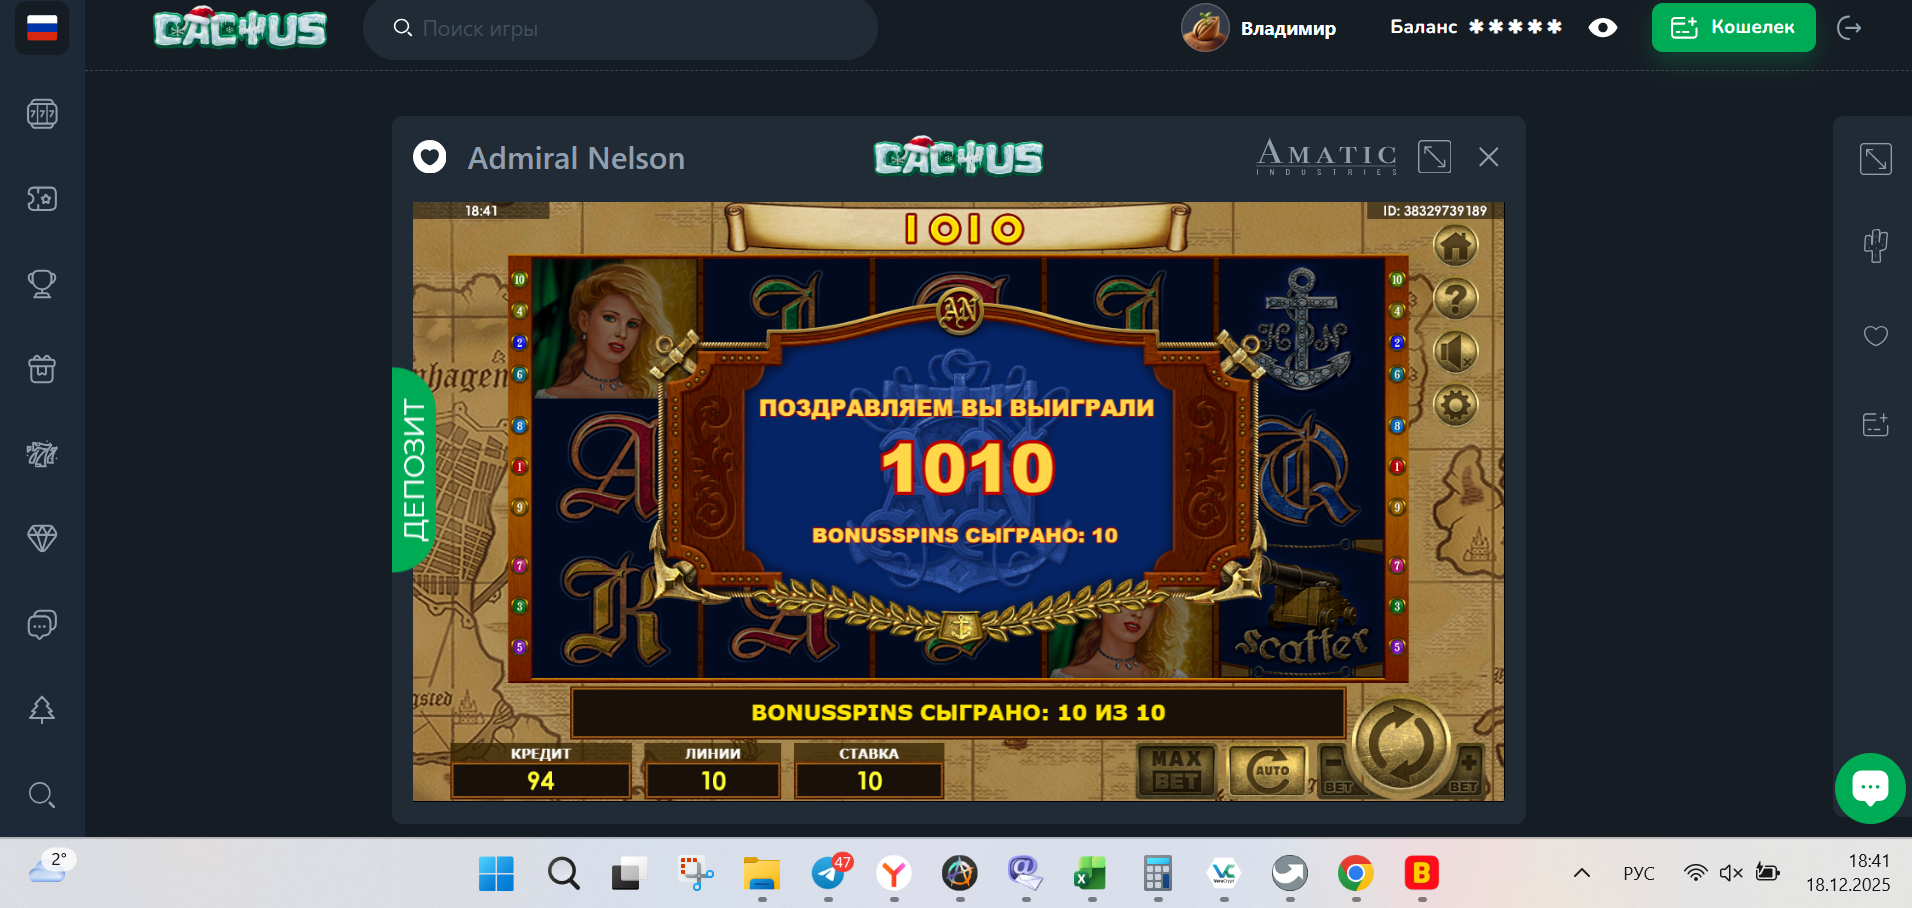
Task: Open the diamond VIP sidebar icon
Action: [42, 539]
